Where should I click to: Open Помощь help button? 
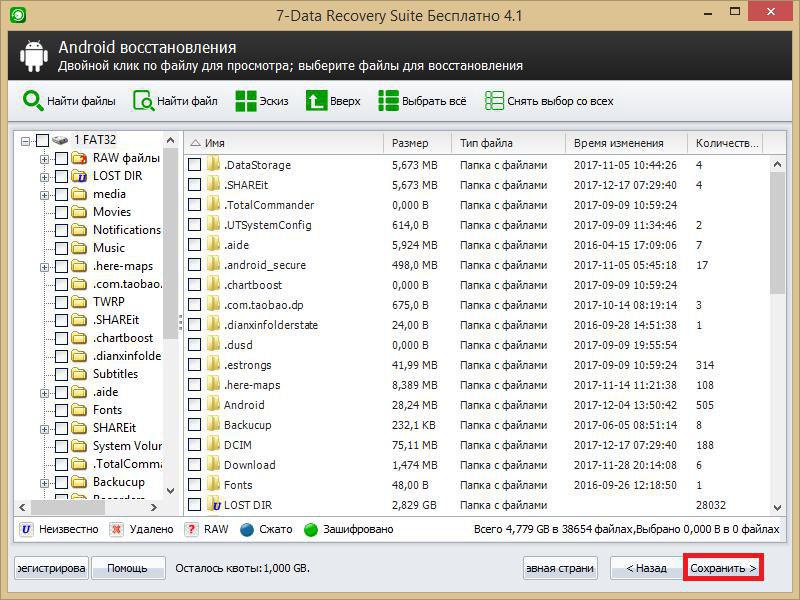pos(128,567)
